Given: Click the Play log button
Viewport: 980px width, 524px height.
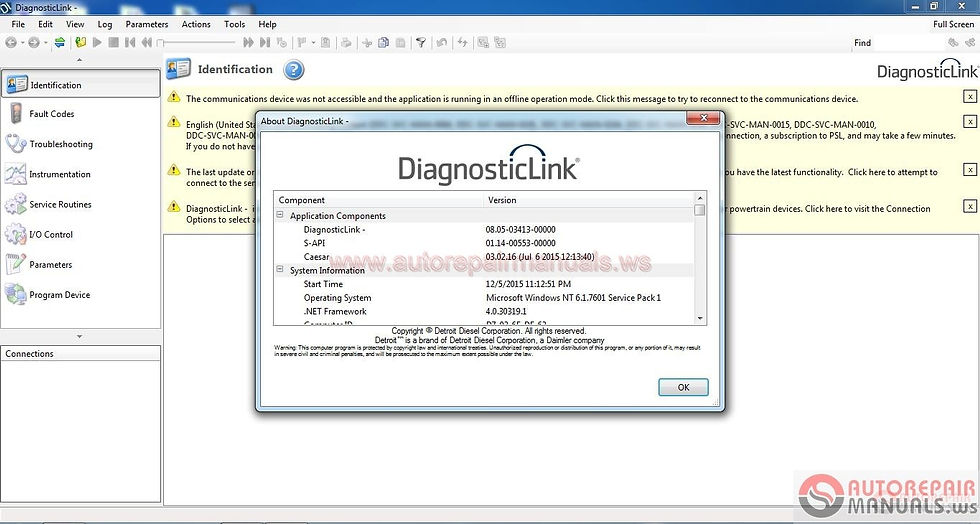Looking at the screenshot, I should [x=97, y=43].
